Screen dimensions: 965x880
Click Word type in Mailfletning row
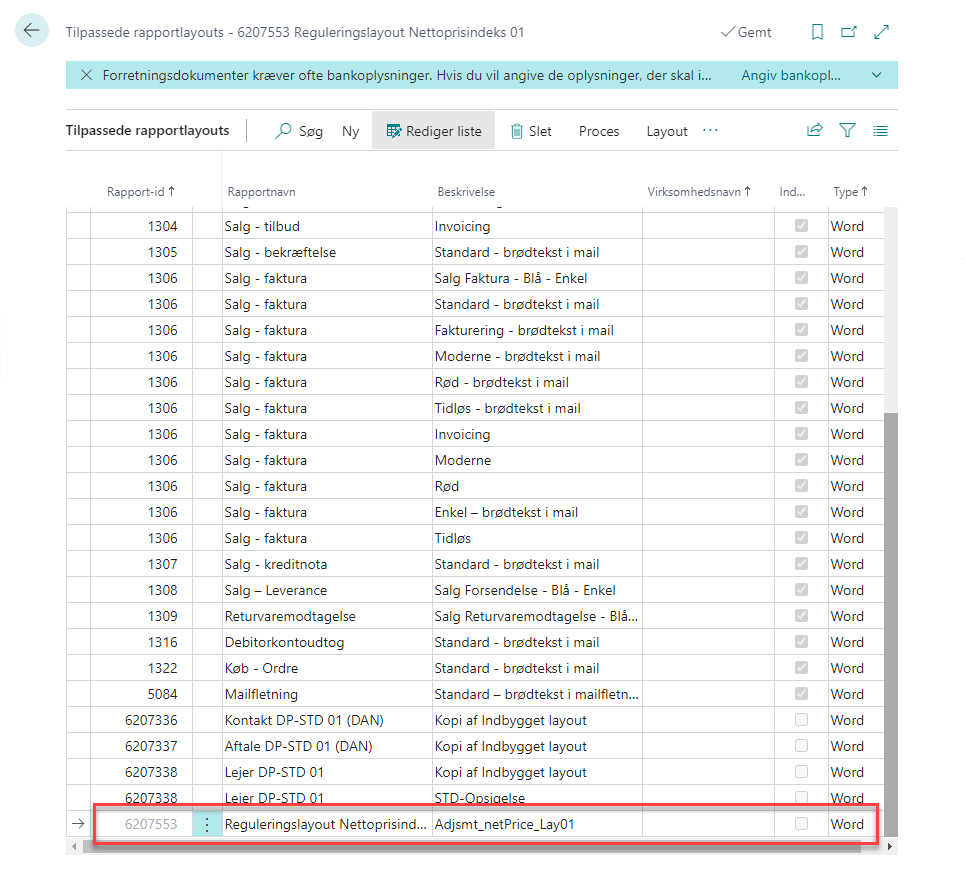847,694
